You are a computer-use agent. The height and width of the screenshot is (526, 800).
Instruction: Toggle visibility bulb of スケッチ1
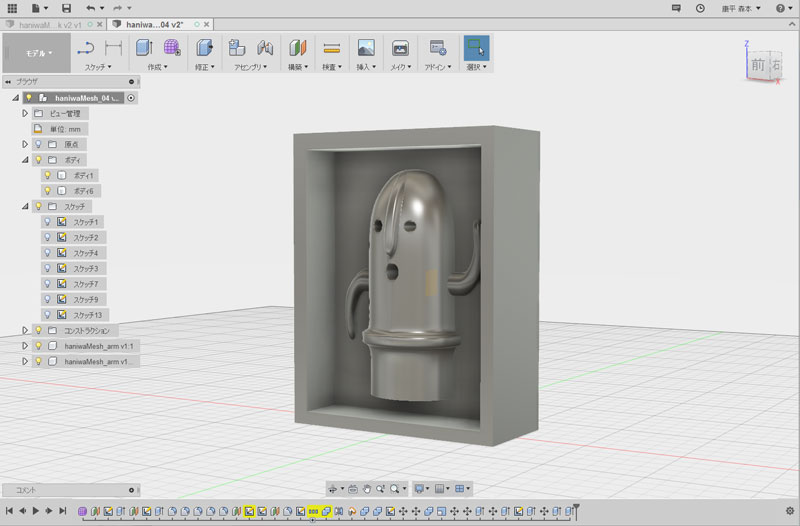pos(47,222)
